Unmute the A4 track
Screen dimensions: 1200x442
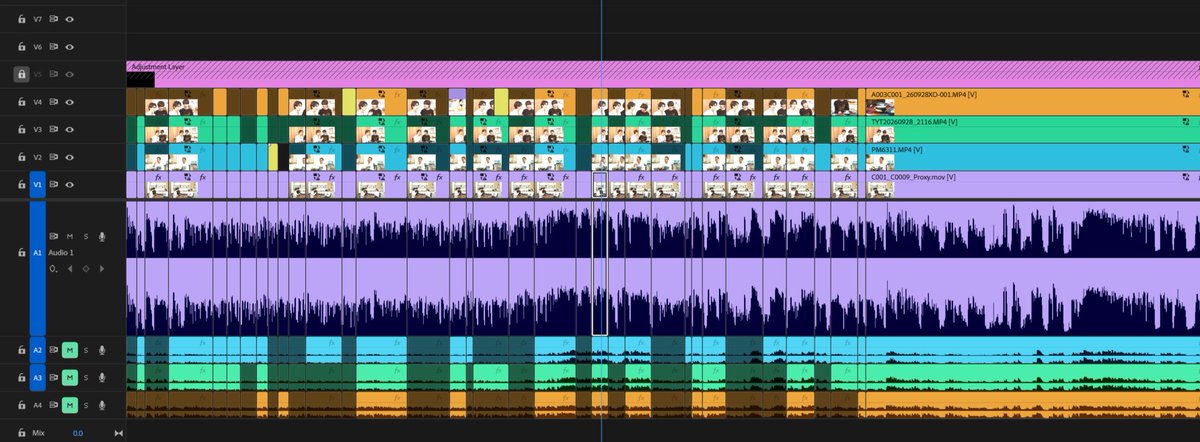70,405
